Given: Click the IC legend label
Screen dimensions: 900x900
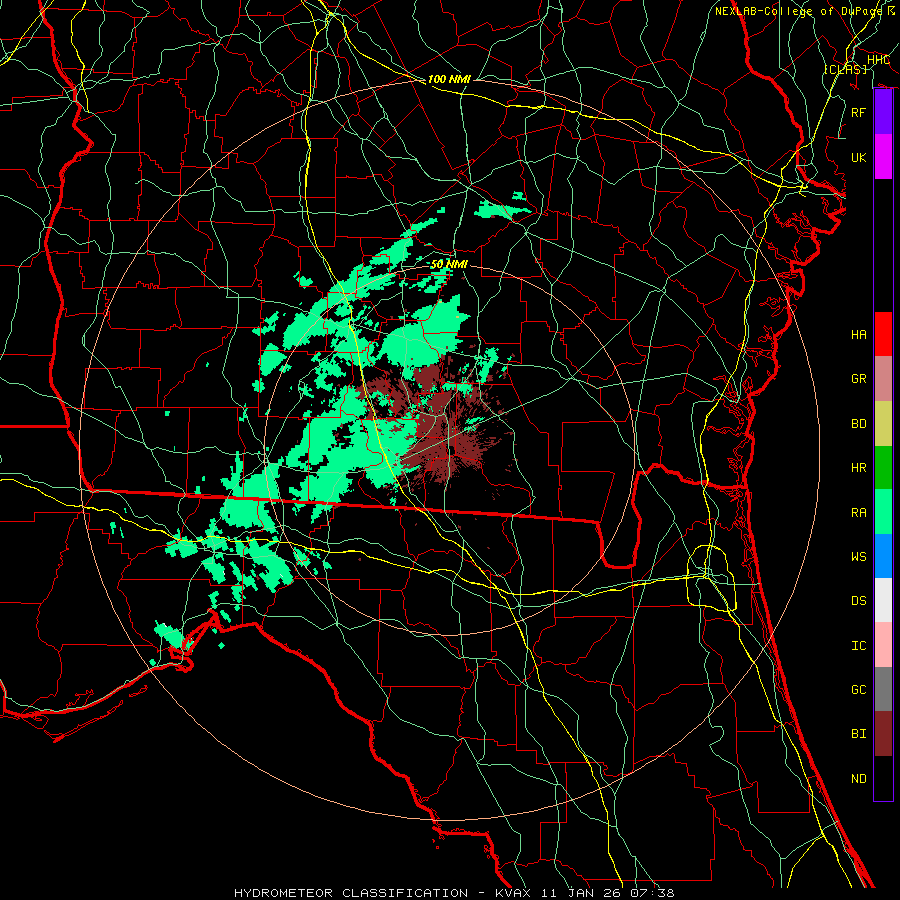Looking at the screenshot, I should 859,646.
